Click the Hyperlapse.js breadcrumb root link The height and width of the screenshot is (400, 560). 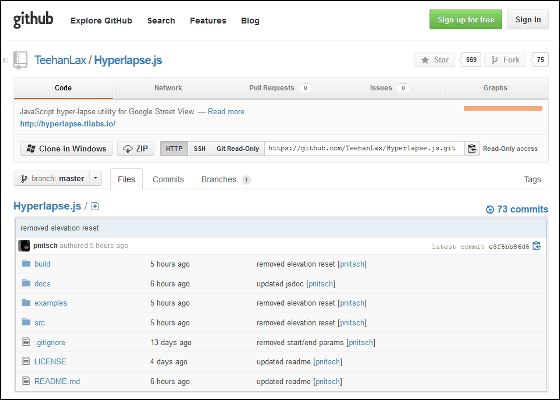coord(48,206)
